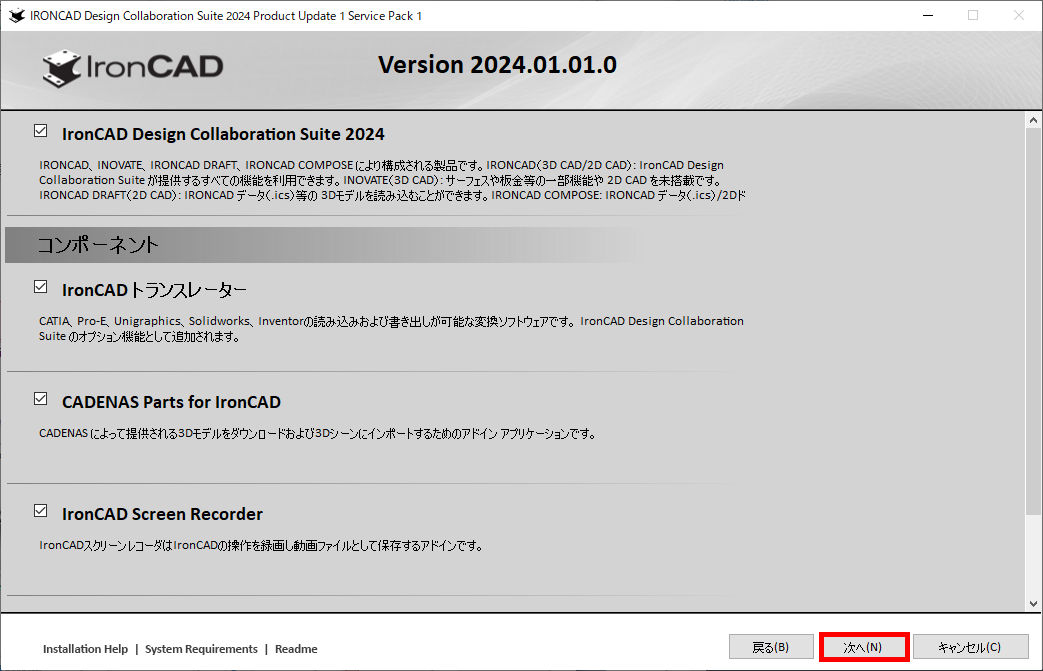Click the キャンセル(C) cancel button
Screen dimensions: 1043x671
(968, 647)
